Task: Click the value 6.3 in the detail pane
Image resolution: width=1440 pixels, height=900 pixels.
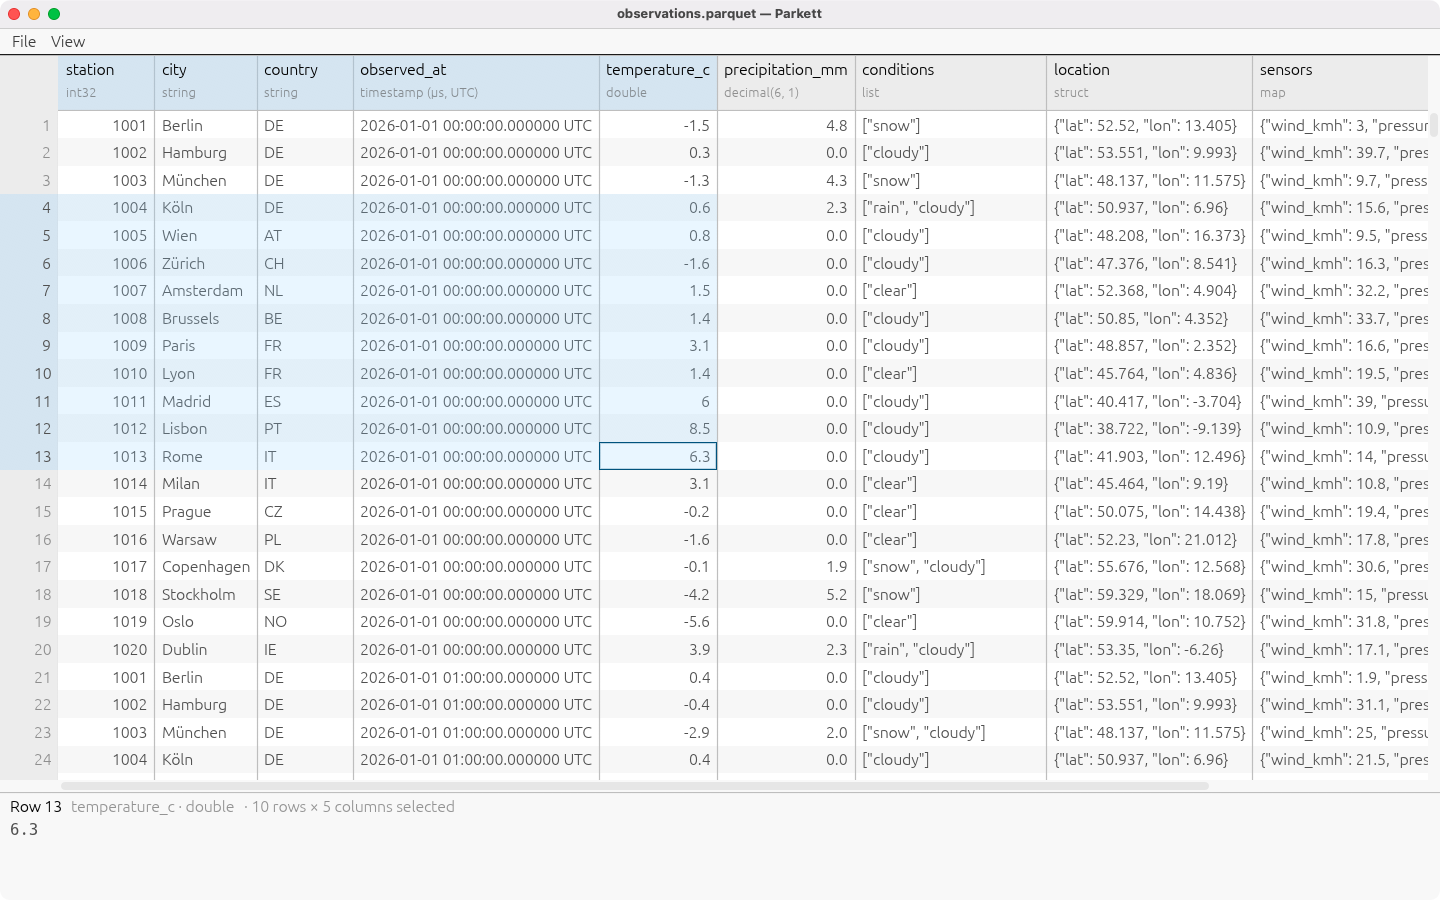Action: point(24,830)
